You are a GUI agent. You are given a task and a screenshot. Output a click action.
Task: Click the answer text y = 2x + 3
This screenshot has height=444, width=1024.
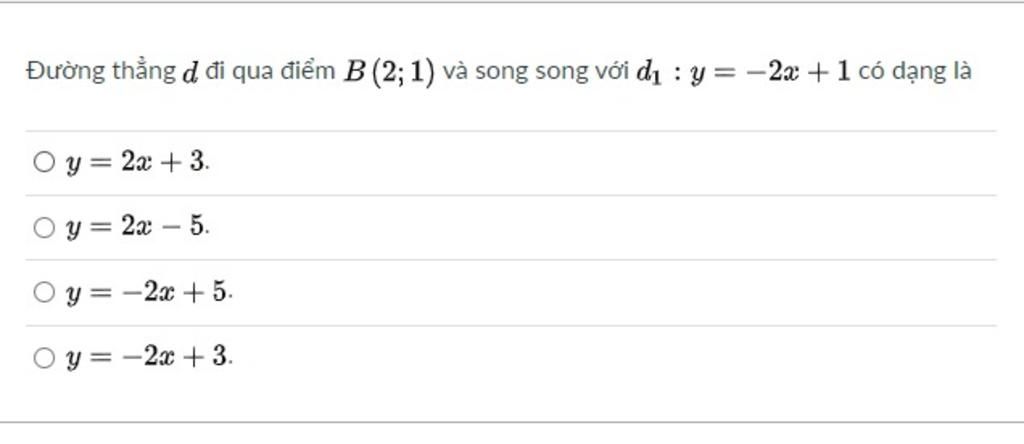coord(137,162)
